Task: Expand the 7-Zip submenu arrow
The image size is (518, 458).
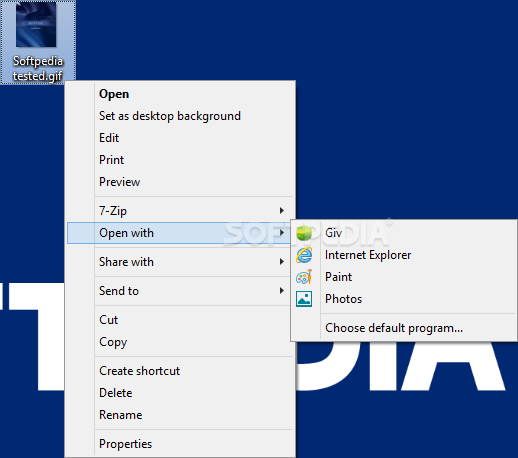Action: 282,211
